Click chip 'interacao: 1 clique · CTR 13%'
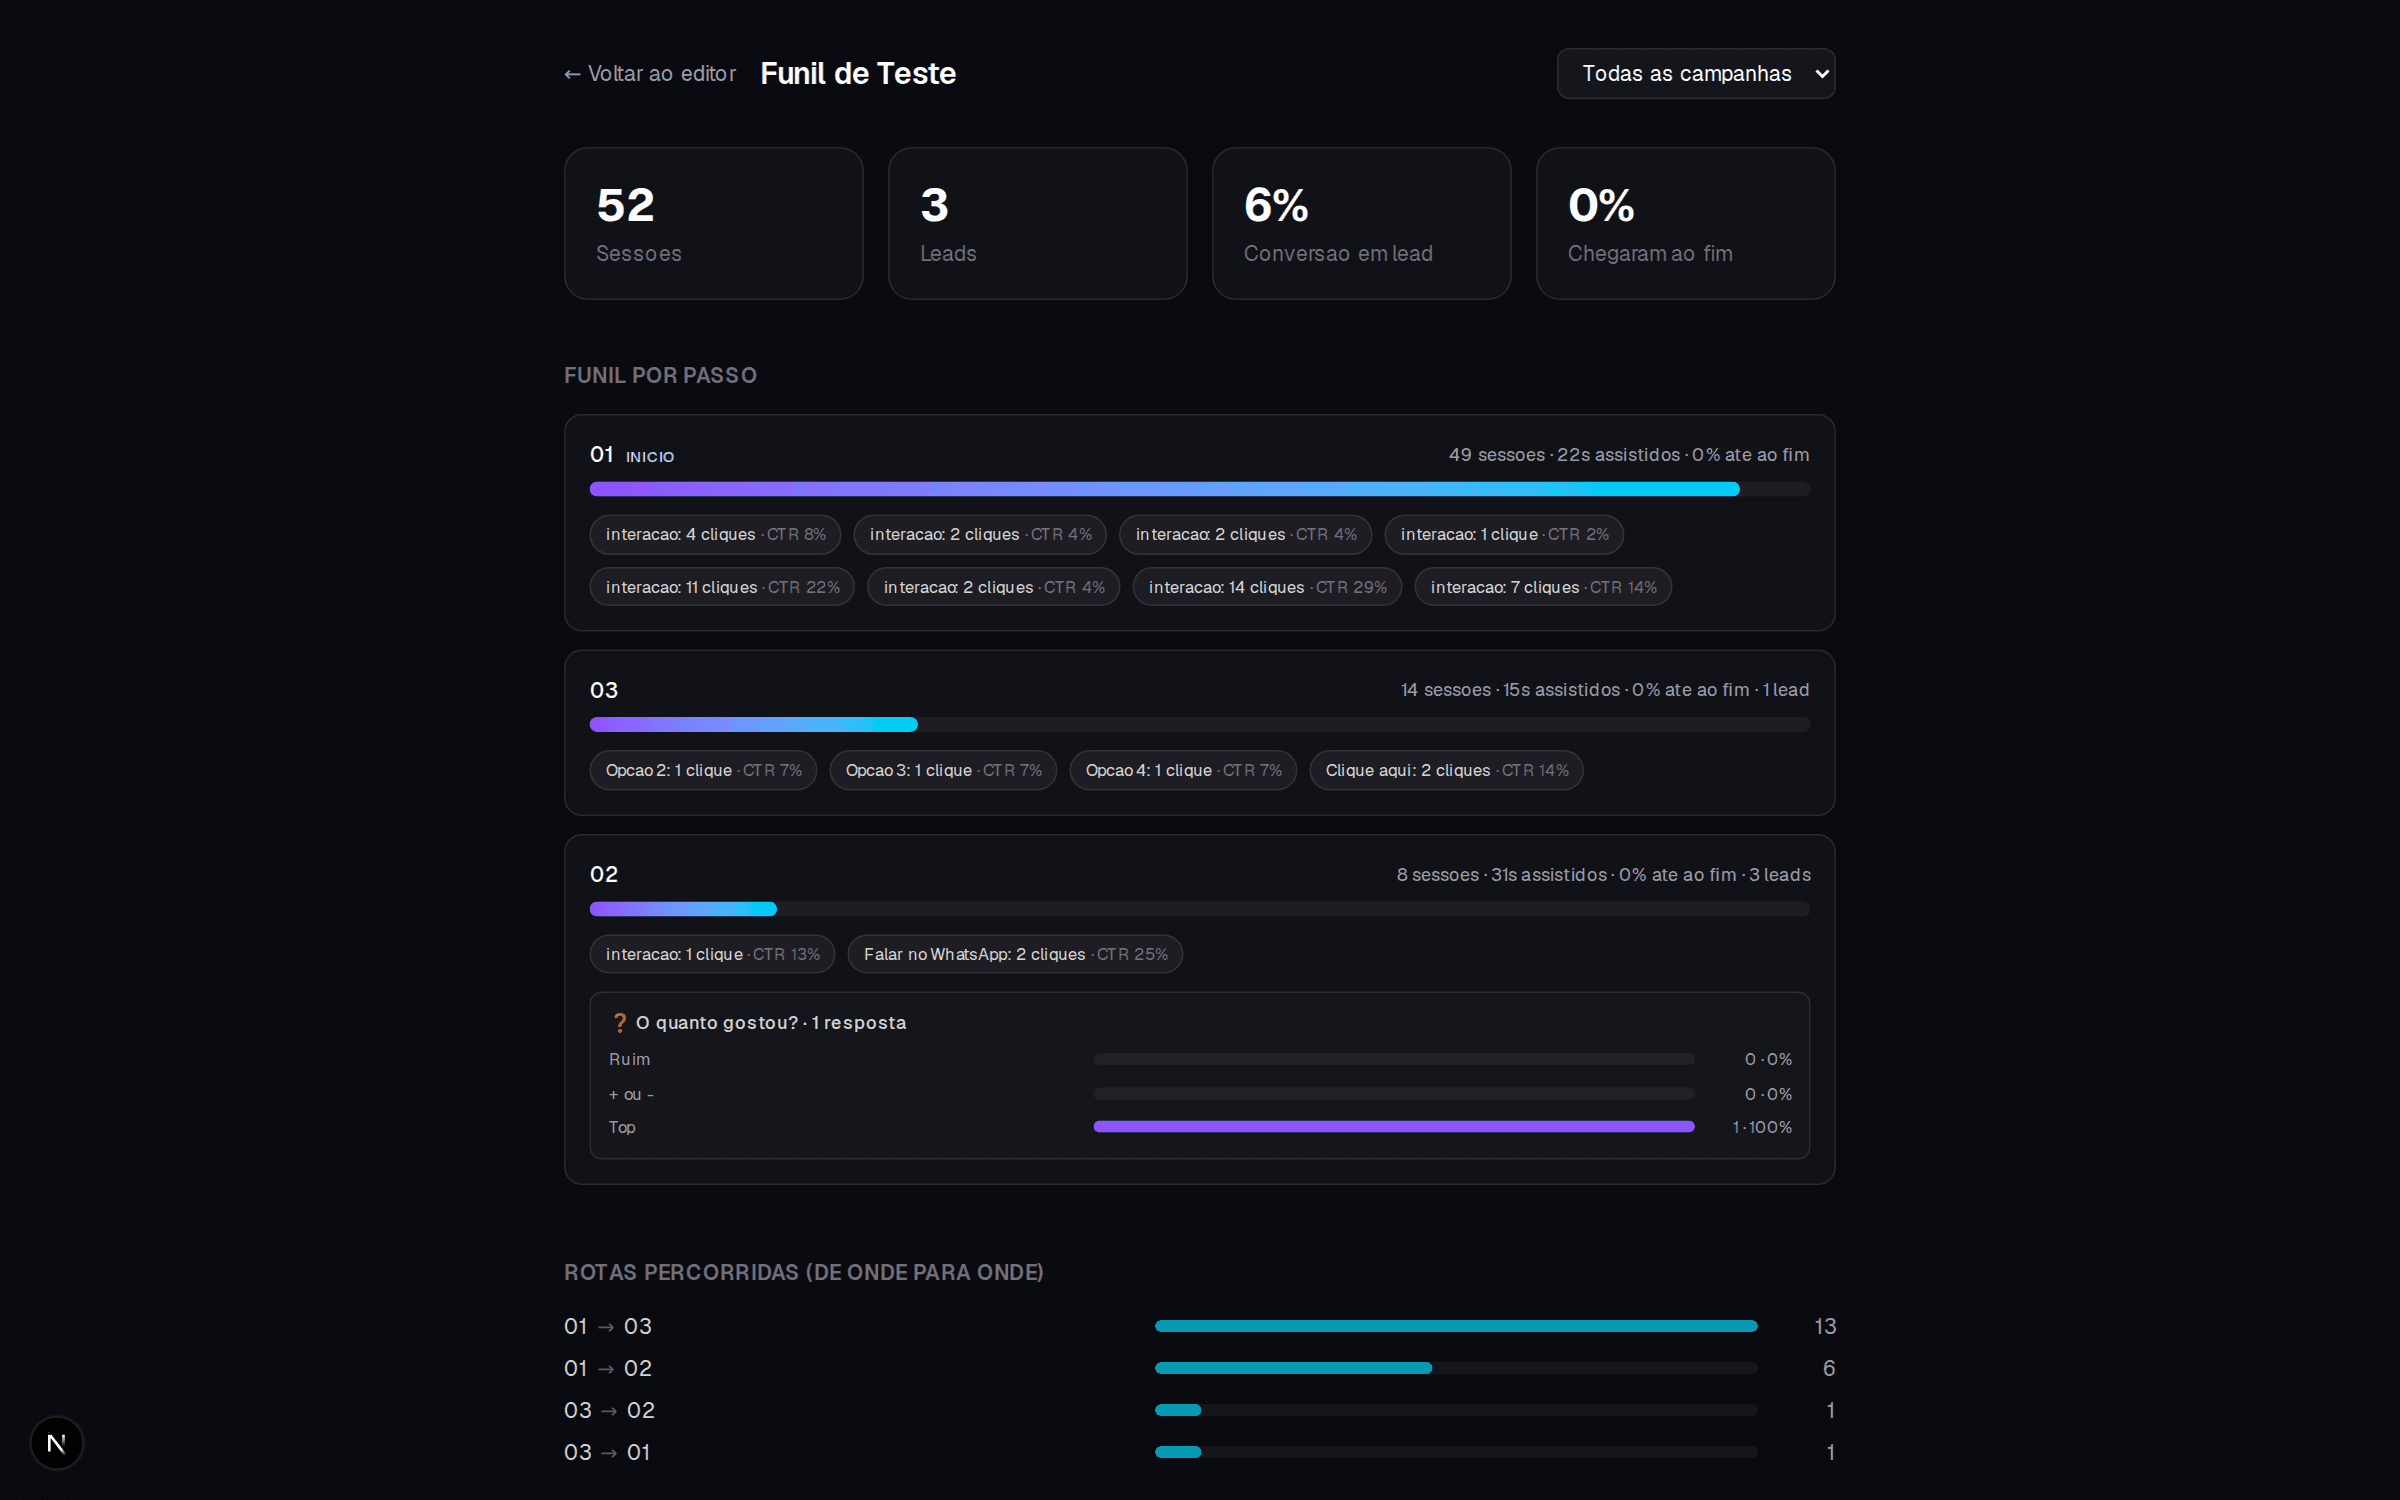This screenshot has height=1500, width=2400. click(712, 954)
